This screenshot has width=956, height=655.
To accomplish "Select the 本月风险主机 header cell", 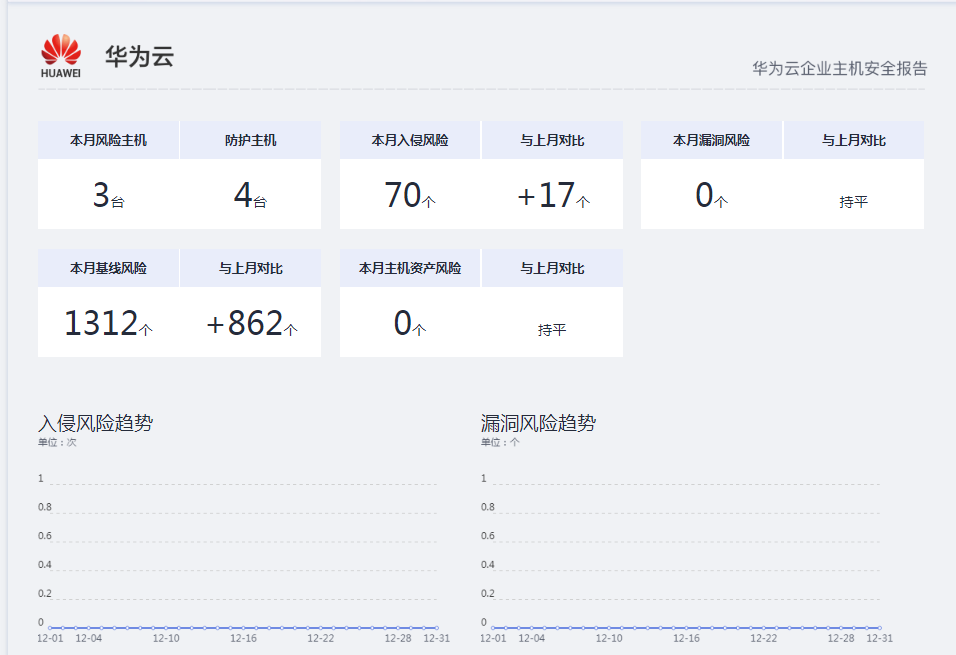I will pyautogui.click(x=108, y=140).
